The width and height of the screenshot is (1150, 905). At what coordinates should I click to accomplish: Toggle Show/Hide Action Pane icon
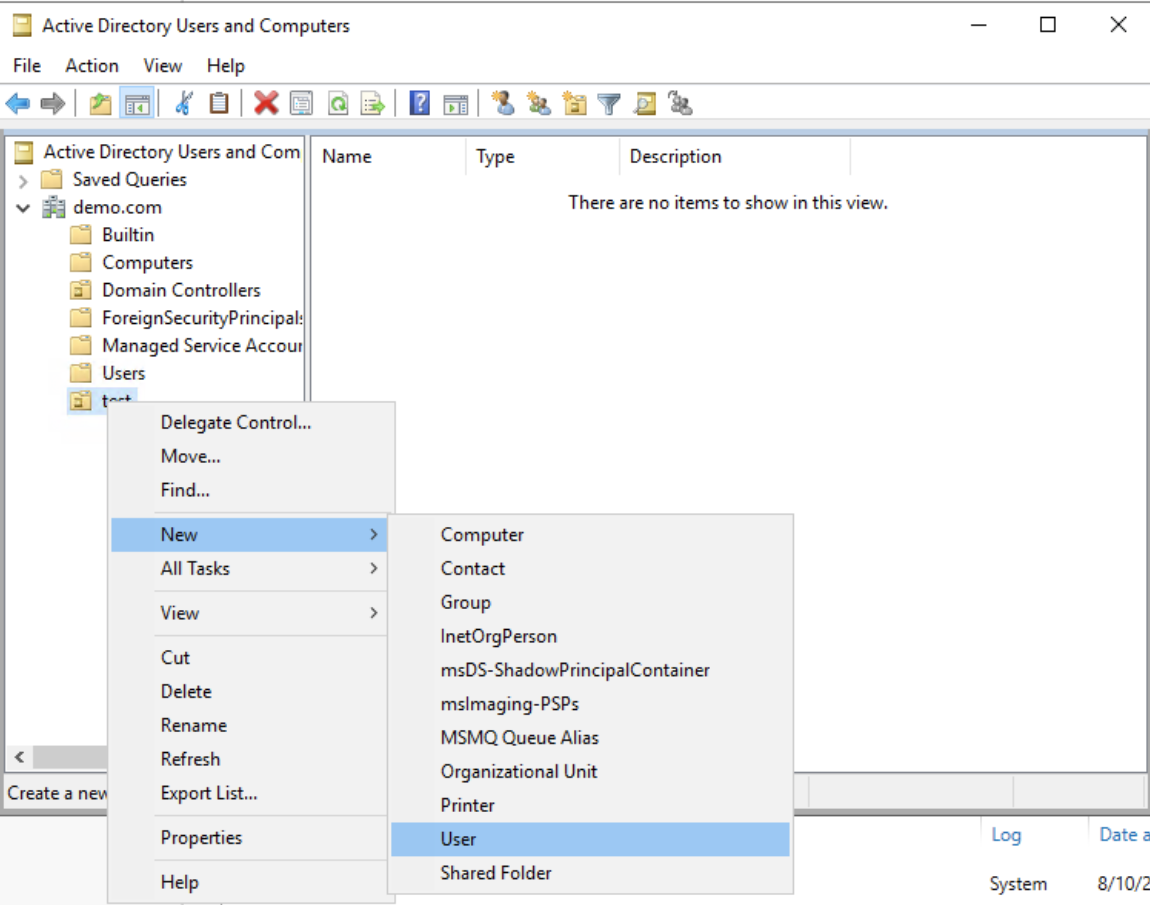455,103
